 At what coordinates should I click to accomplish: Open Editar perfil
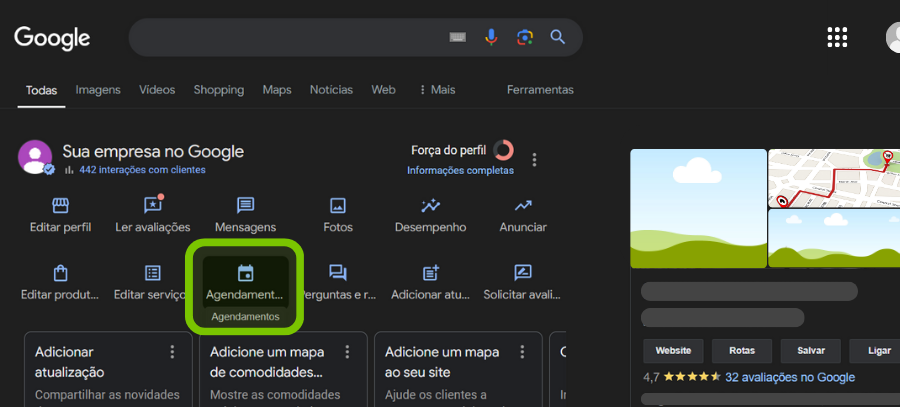click(x=60, y=216)
